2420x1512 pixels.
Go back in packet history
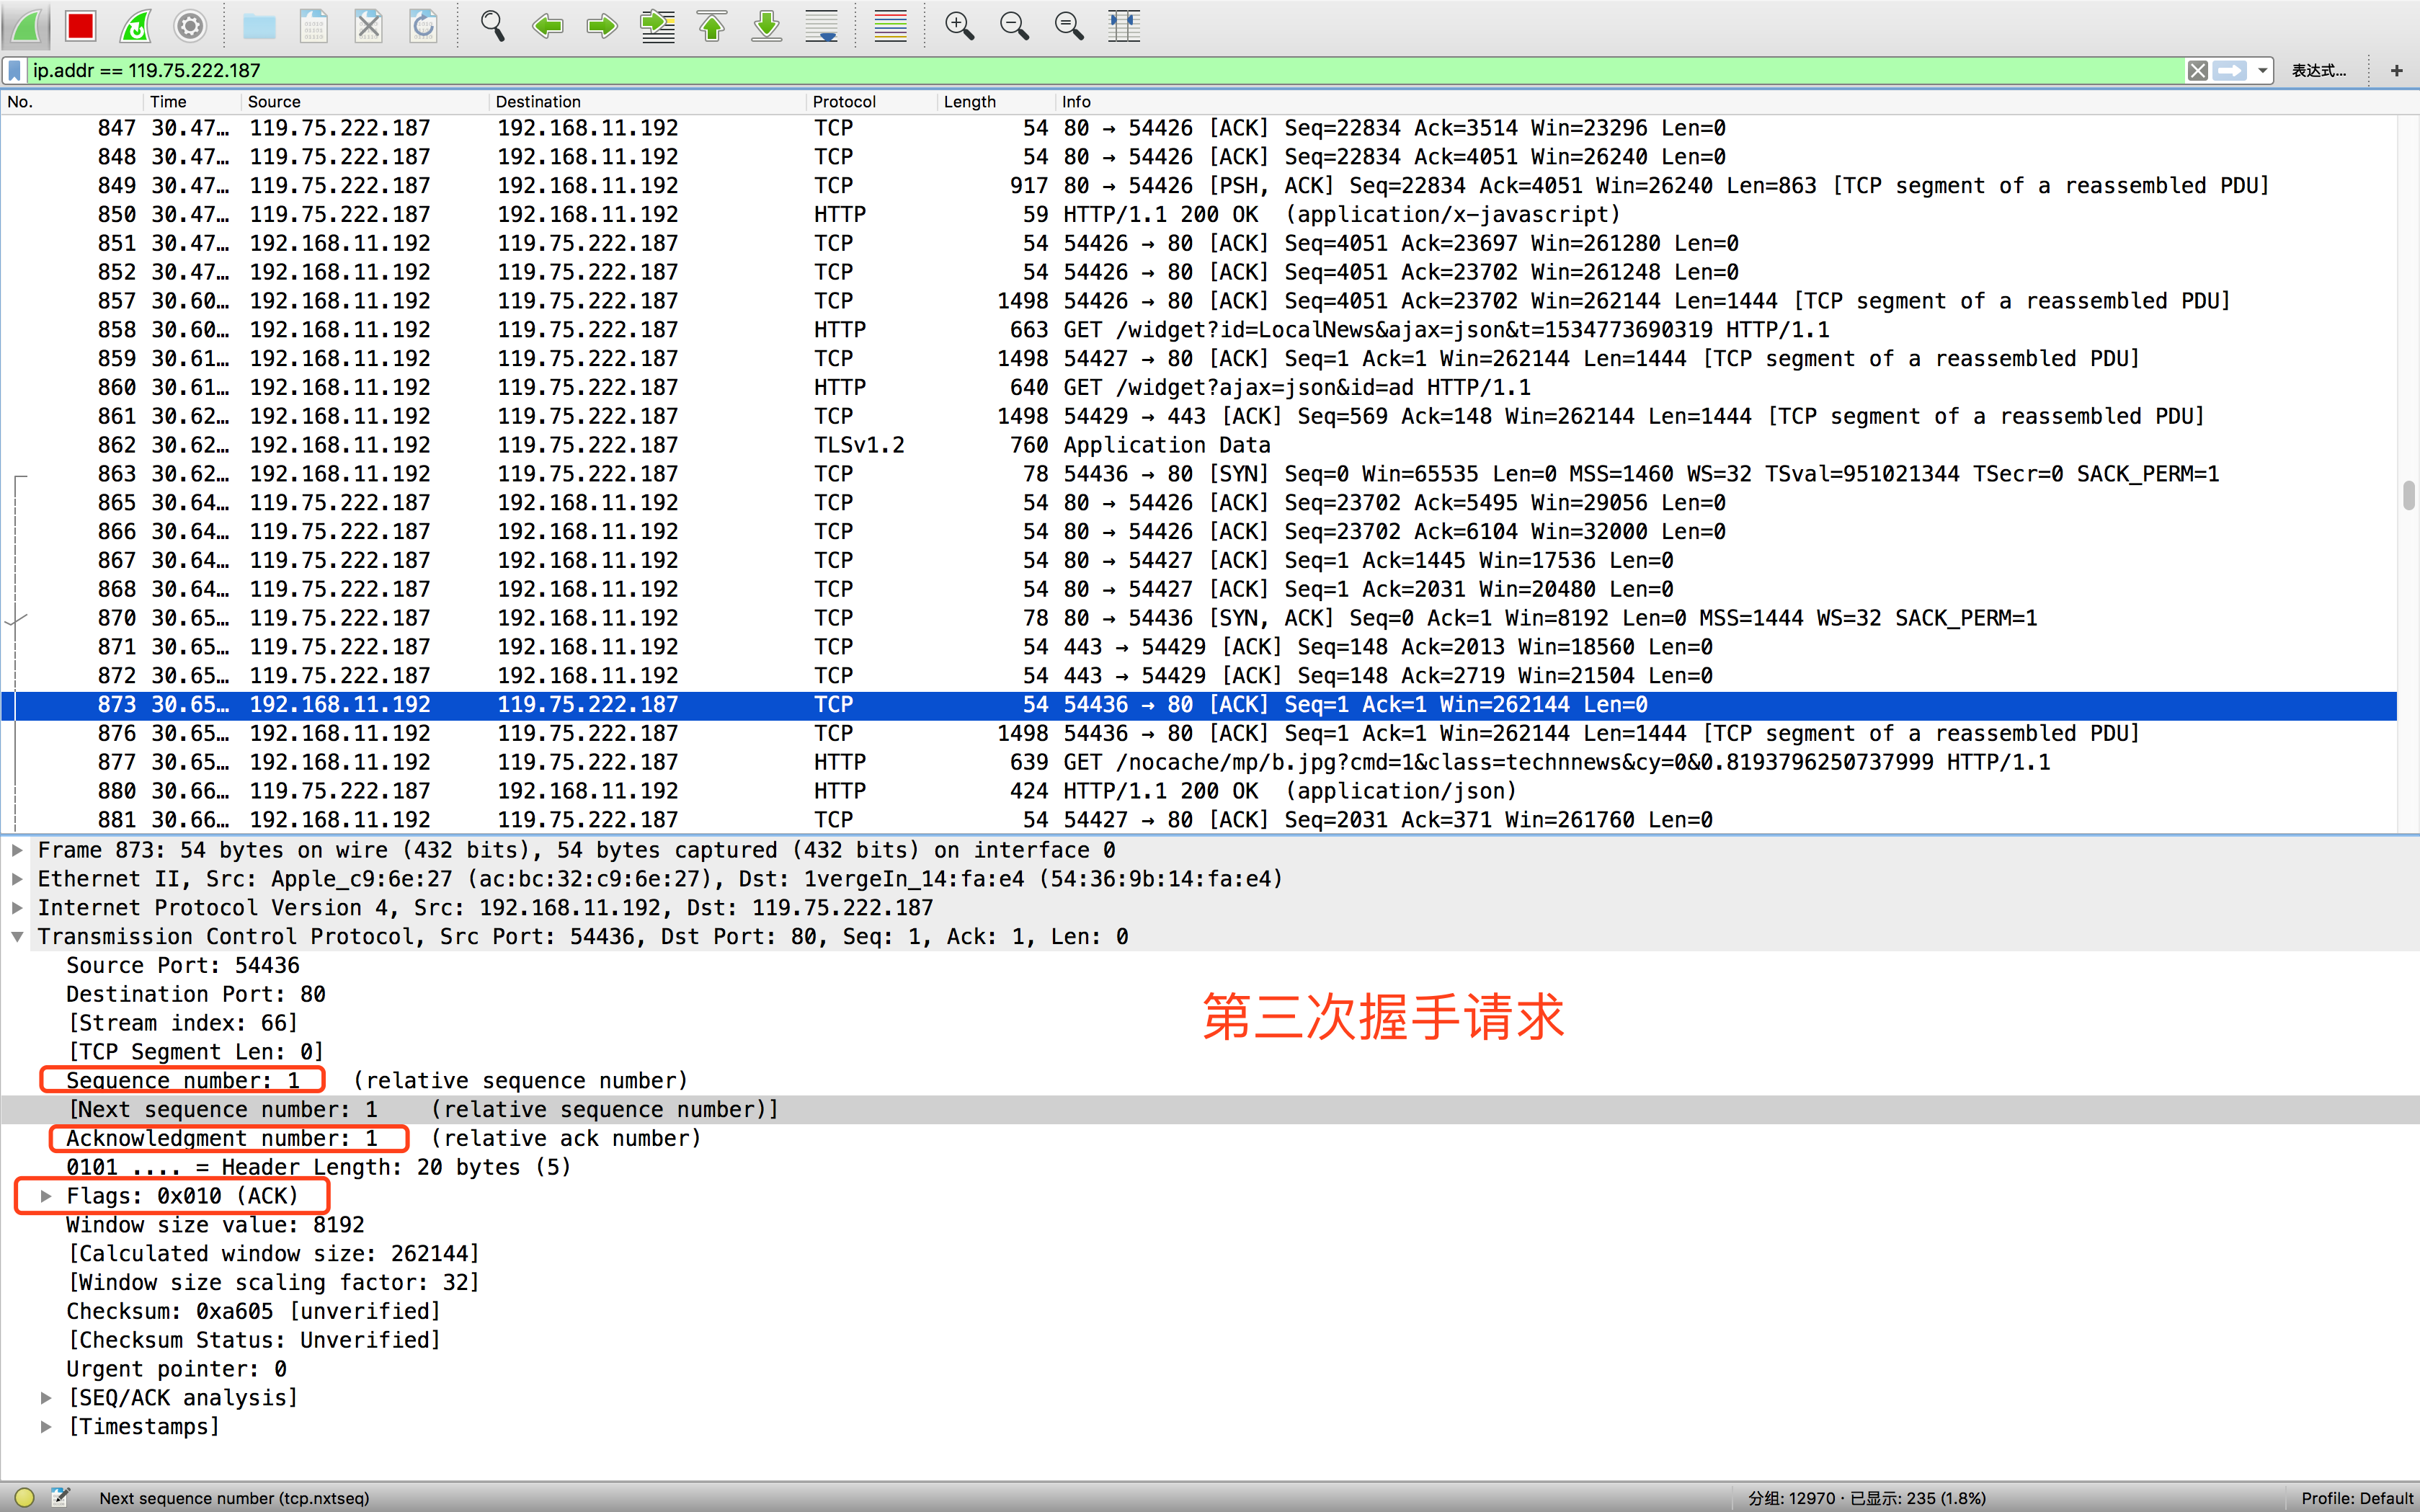547,26
